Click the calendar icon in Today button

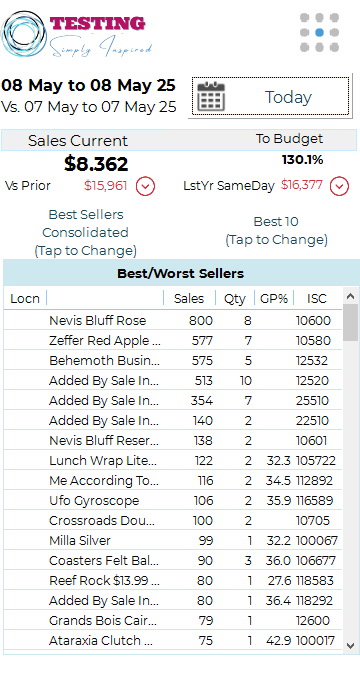tap(211, 96)
